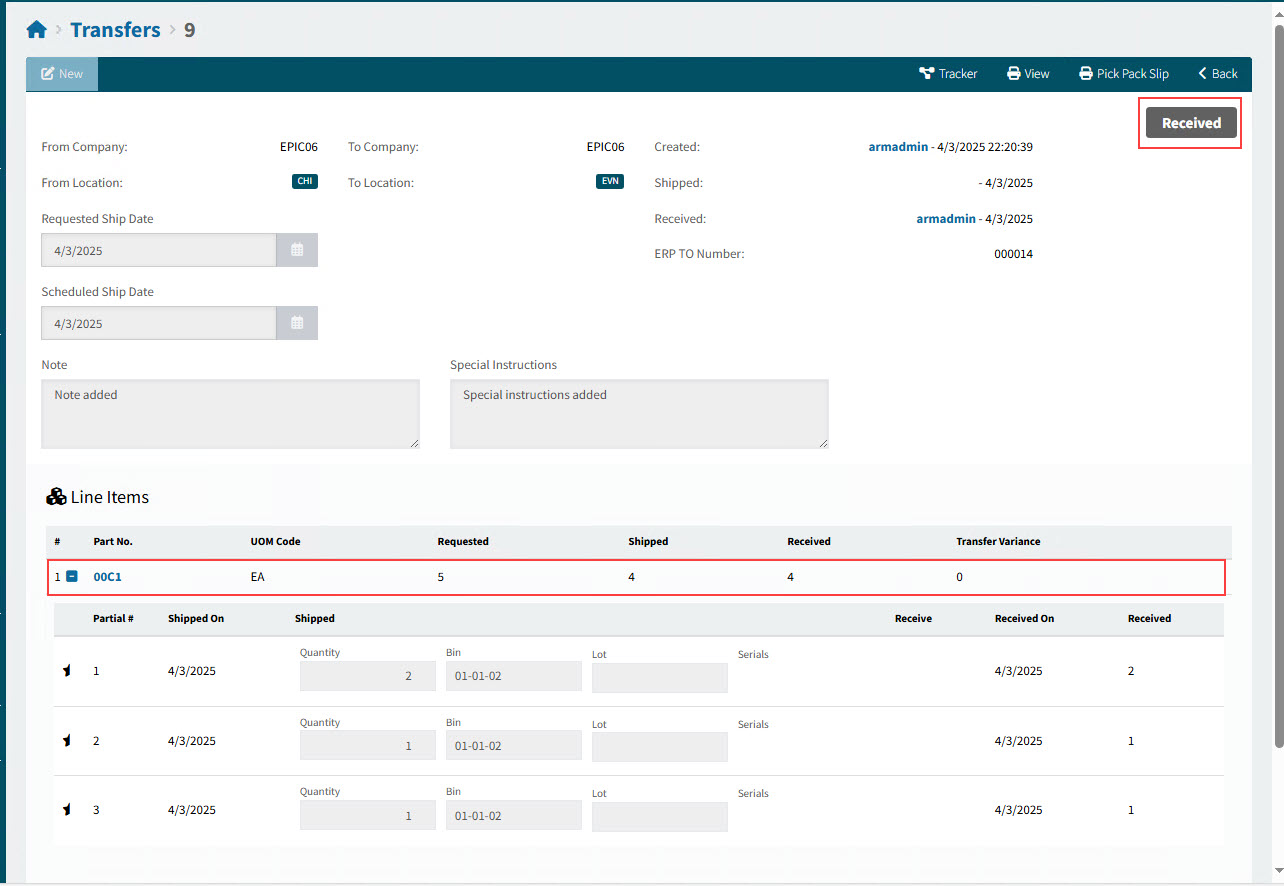Image resolution: width=1284 pixels, height=886 pixels.
Task: Open Requested Ship Date calendar picker
Action: point(297,250)
